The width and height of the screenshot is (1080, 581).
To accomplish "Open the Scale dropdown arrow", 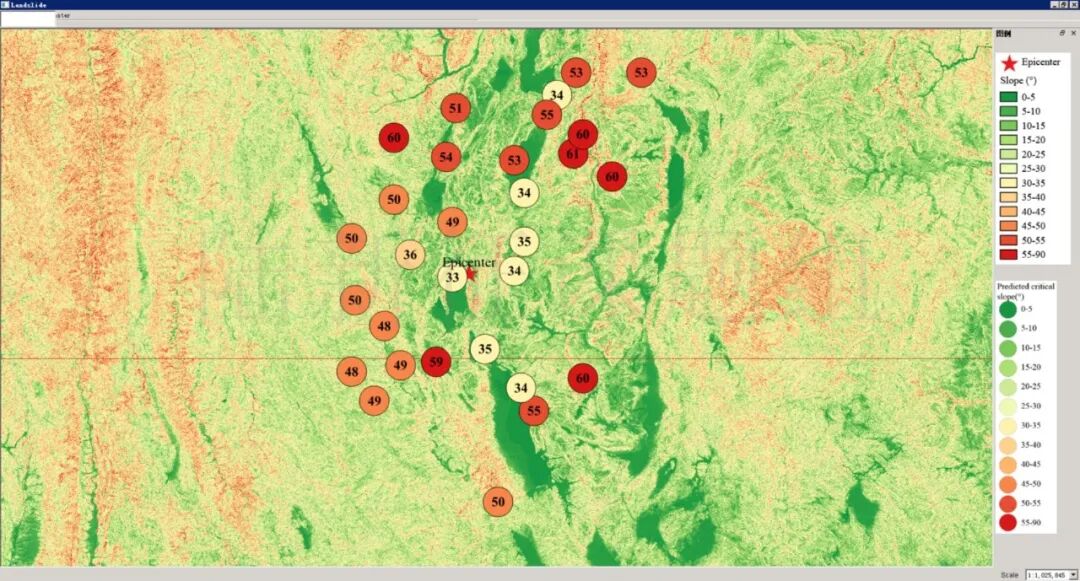I will (1073, 575).
